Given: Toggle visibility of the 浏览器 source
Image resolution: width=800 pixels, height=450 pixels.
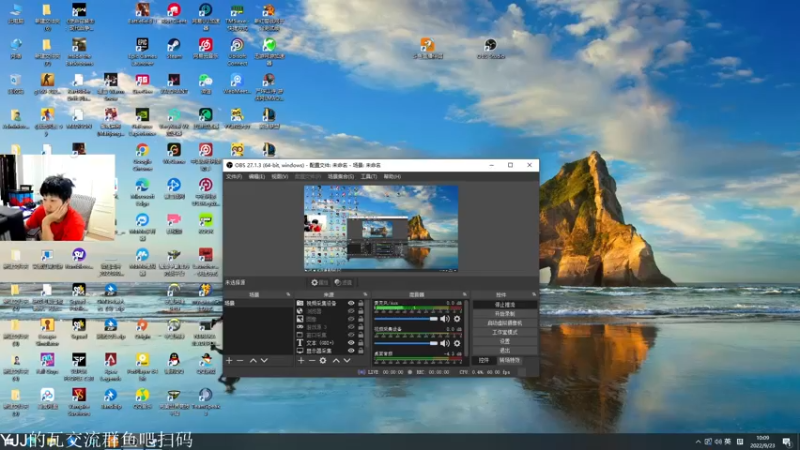Looking at the screenshot, I should [351, 311].
